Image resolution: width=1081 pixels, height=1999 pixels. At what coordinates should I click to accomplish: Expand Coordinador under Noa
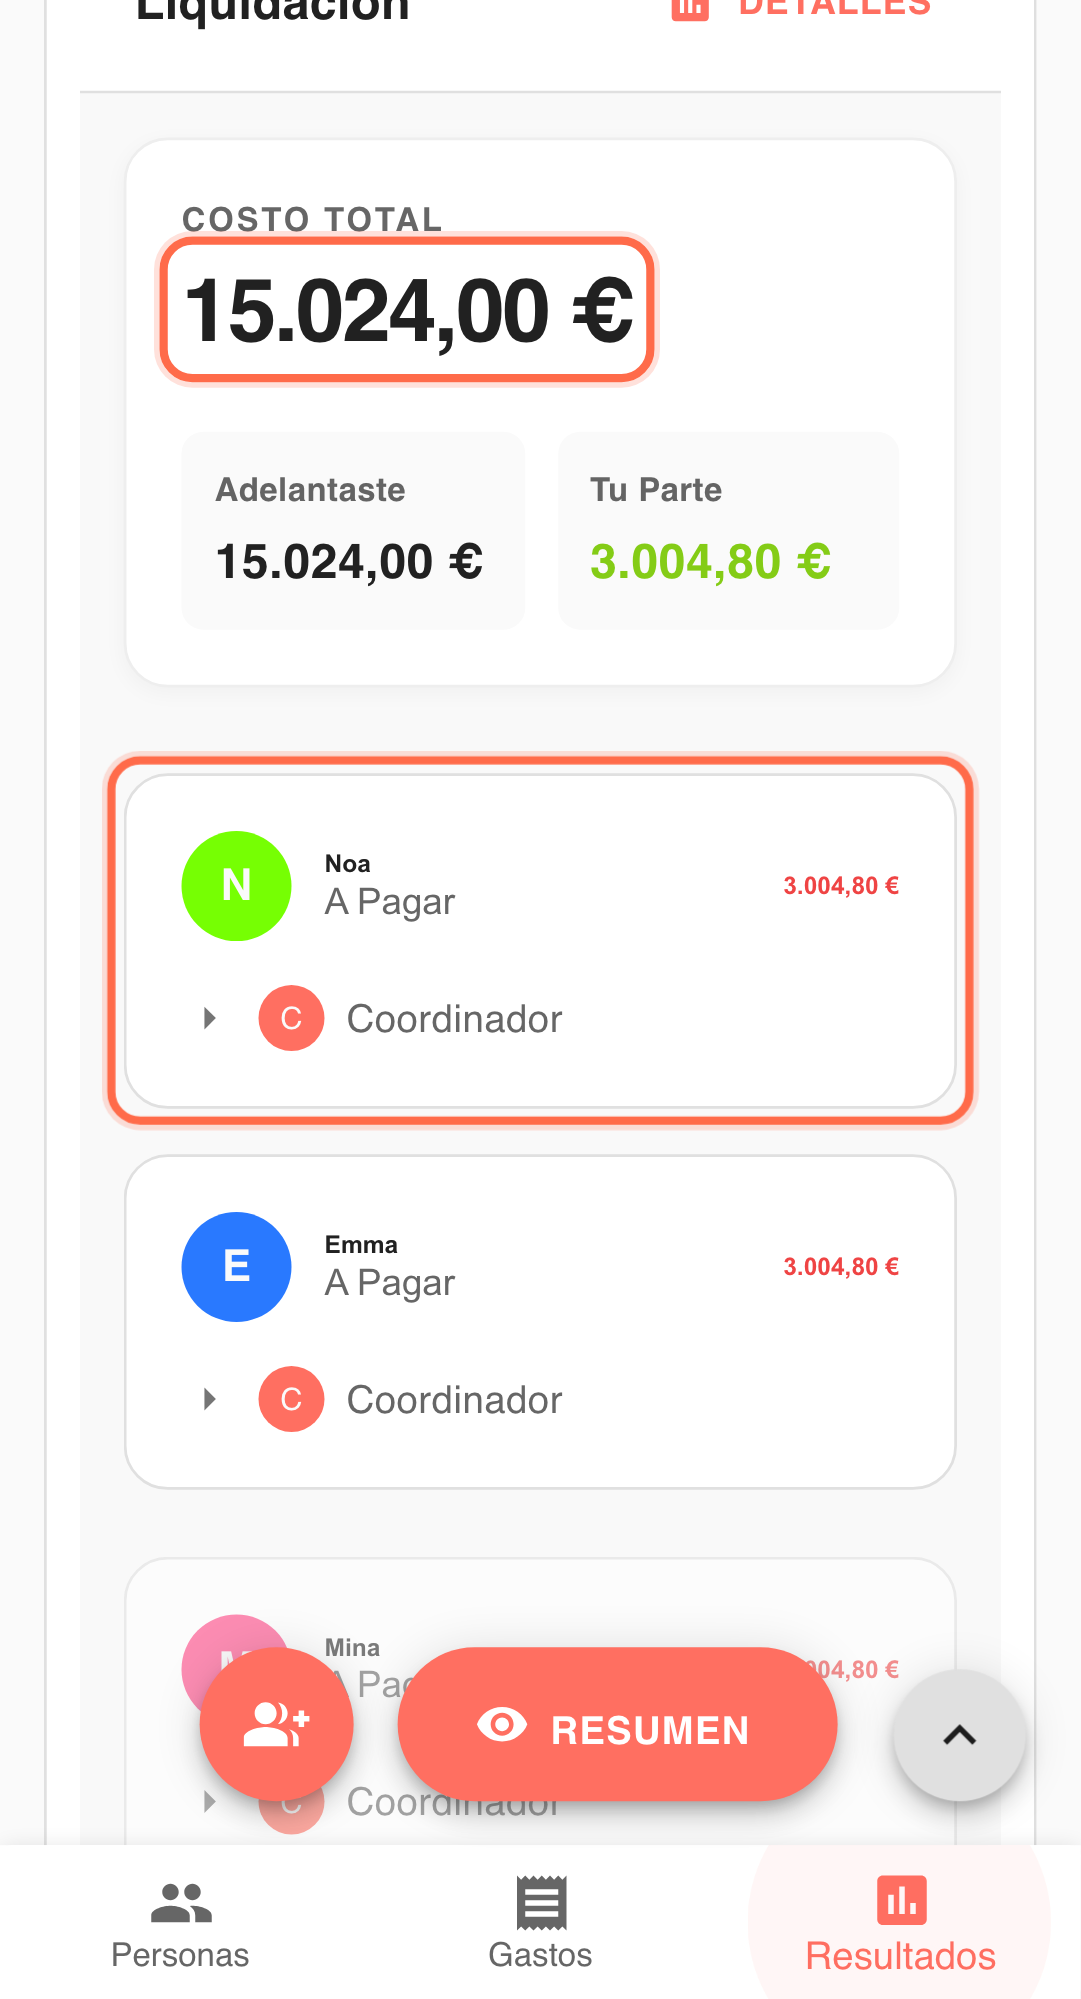click(x=210, y=1019)
